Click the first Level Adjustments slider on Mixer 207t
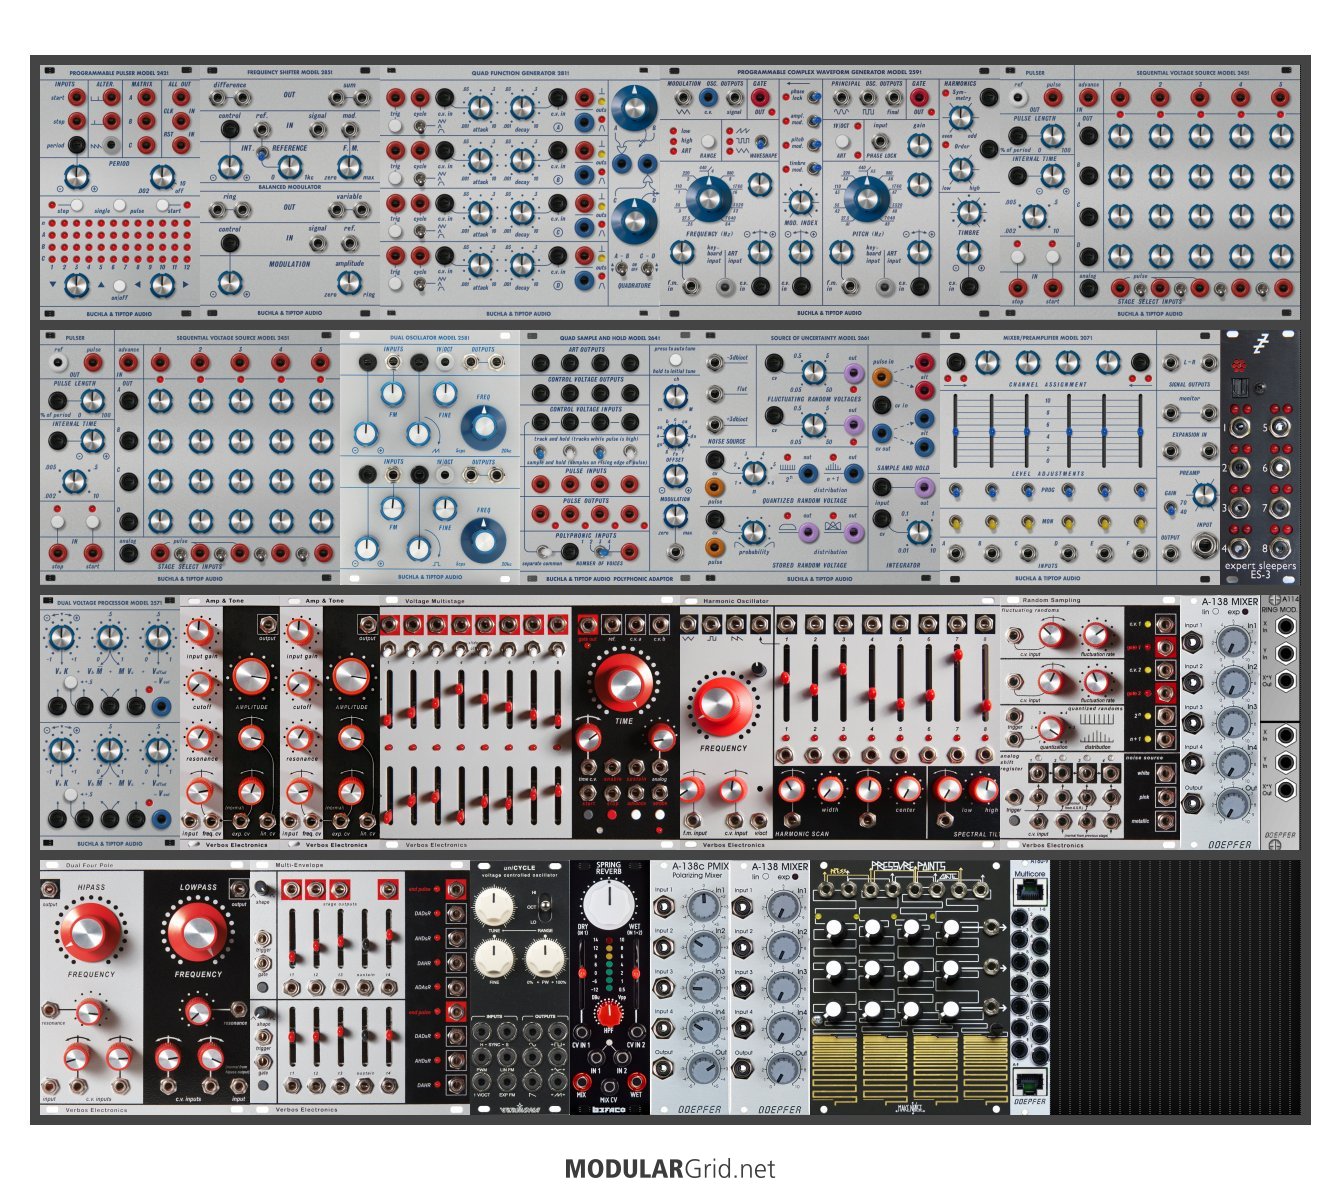 tap(958, 430)
